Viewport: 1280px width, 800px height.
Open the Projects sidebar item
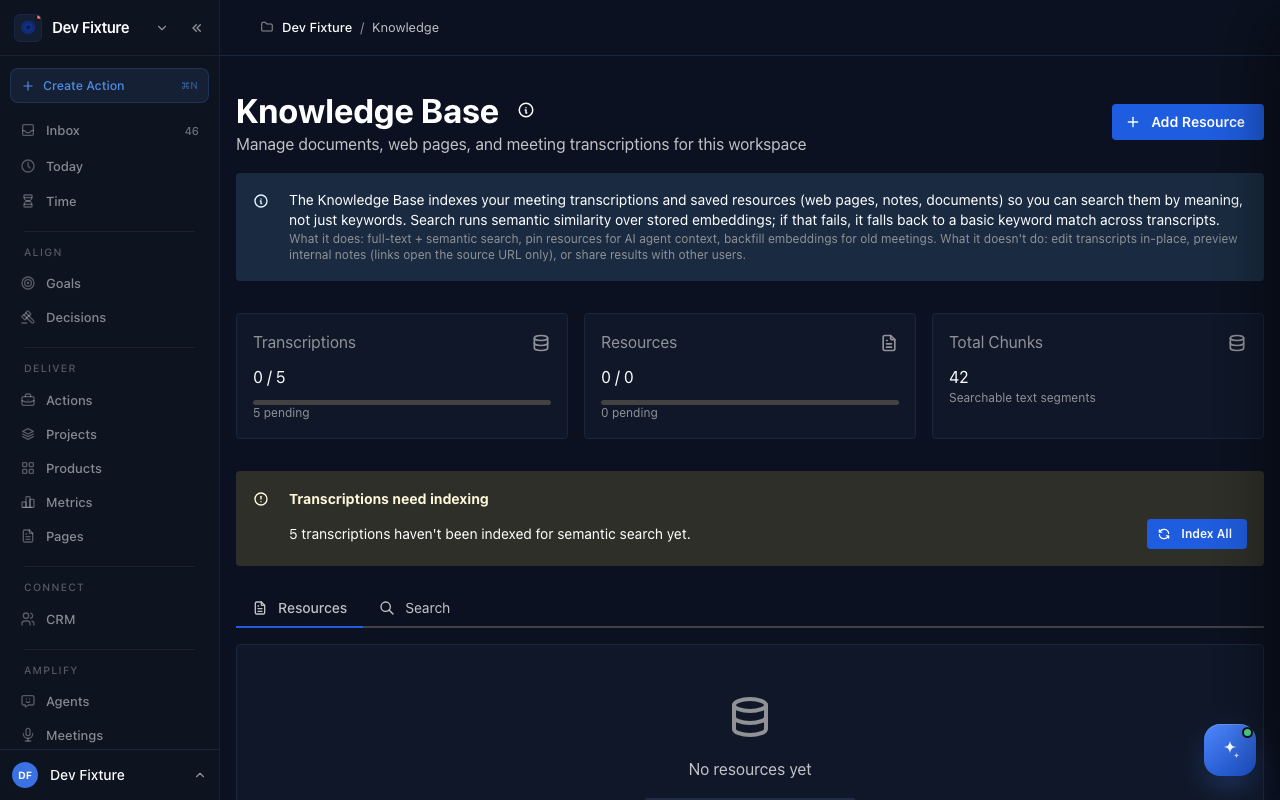coord(109,434)
